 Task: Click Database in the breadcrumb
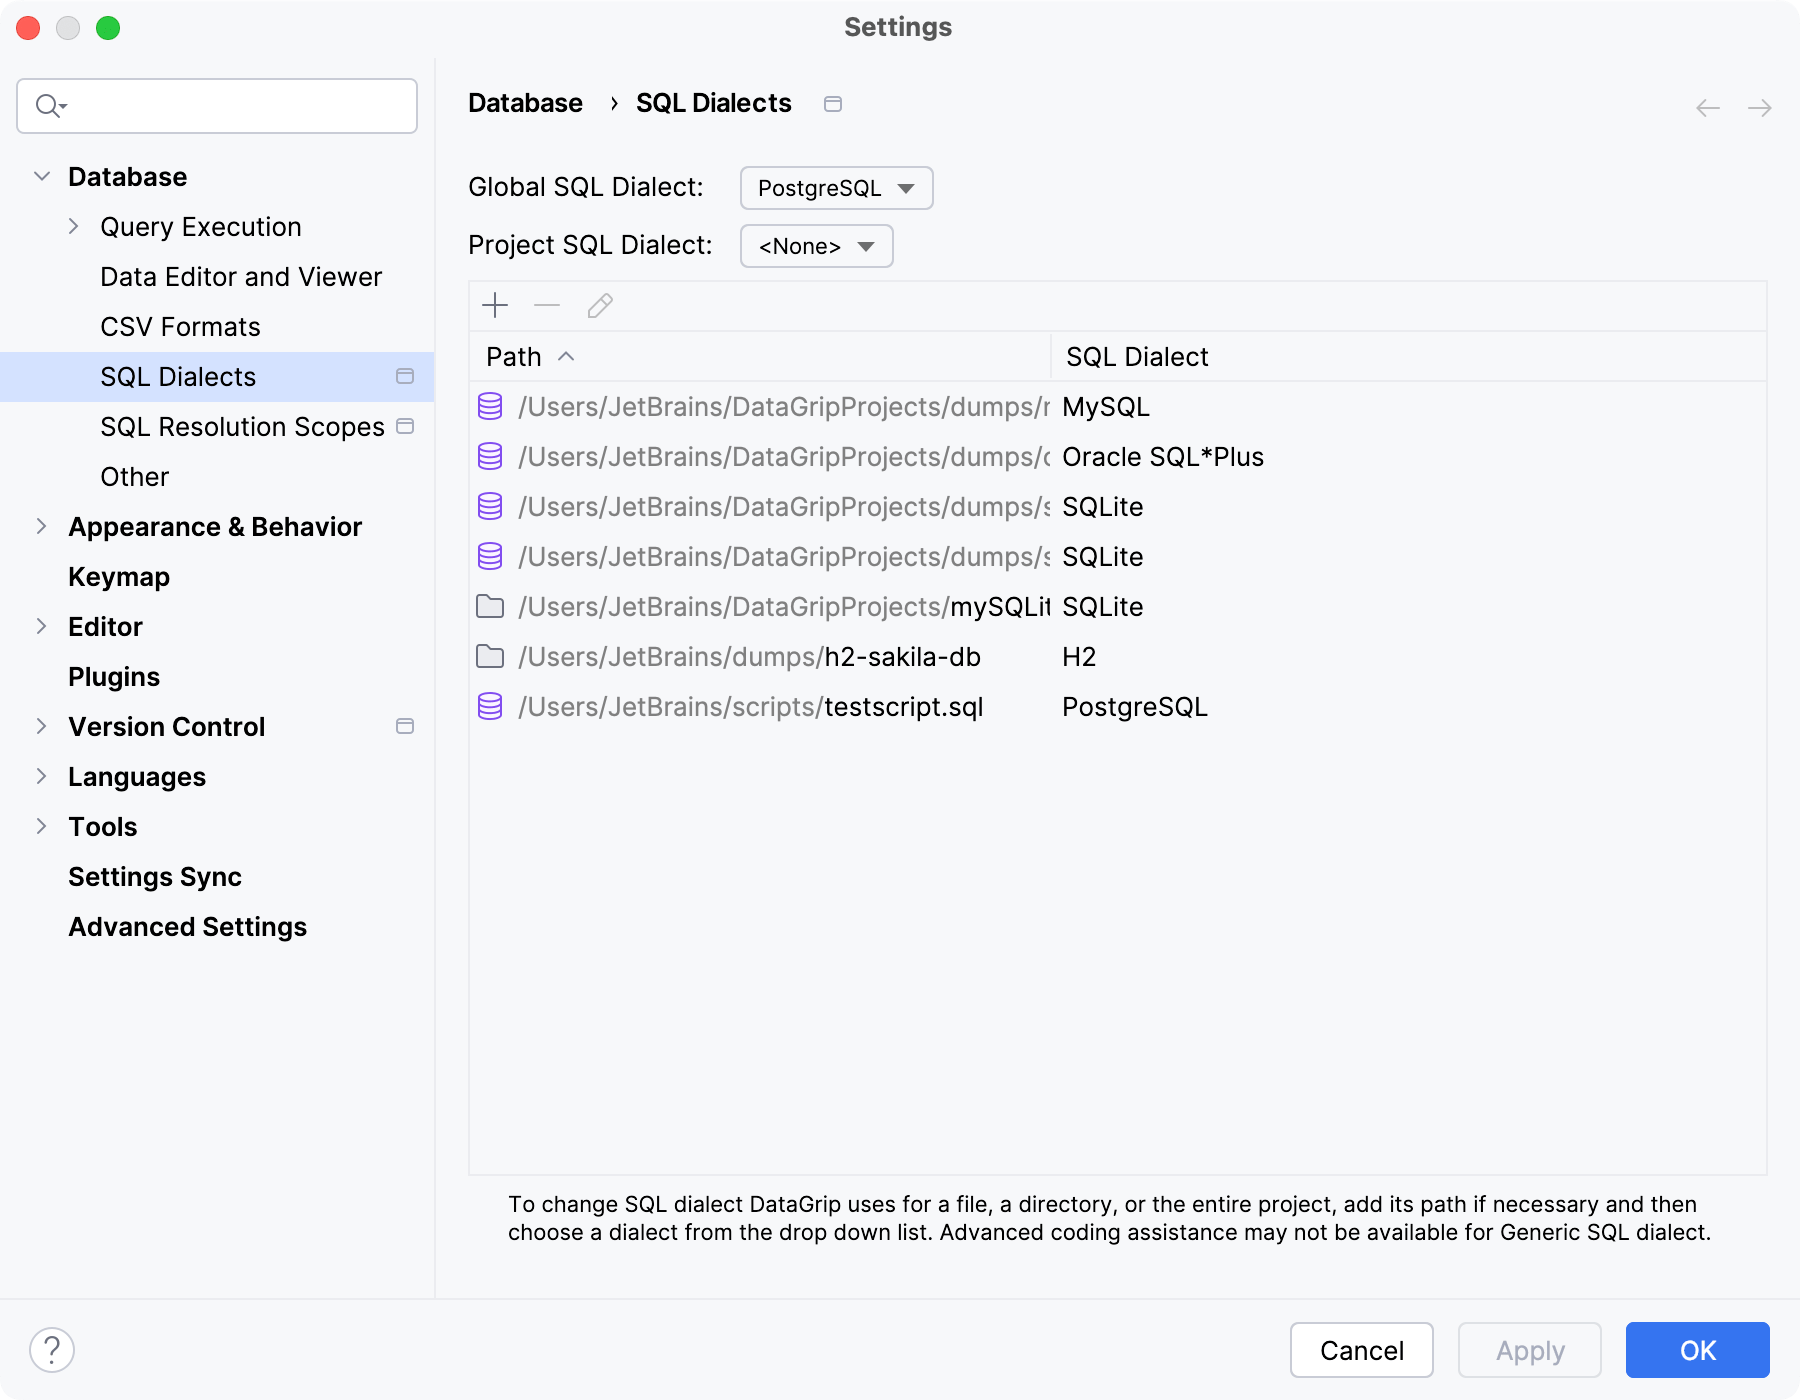click(x=525, y=103)
